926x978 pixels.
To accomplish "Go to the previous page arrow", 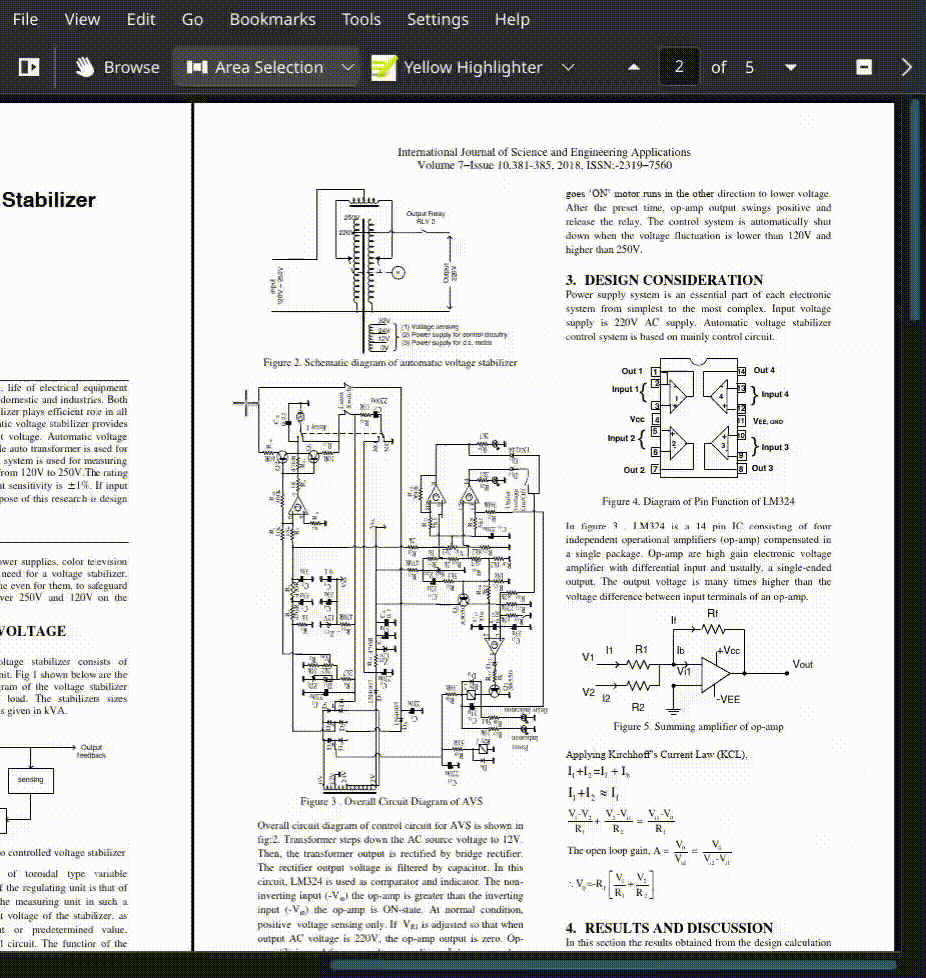I will coord(633,67).
